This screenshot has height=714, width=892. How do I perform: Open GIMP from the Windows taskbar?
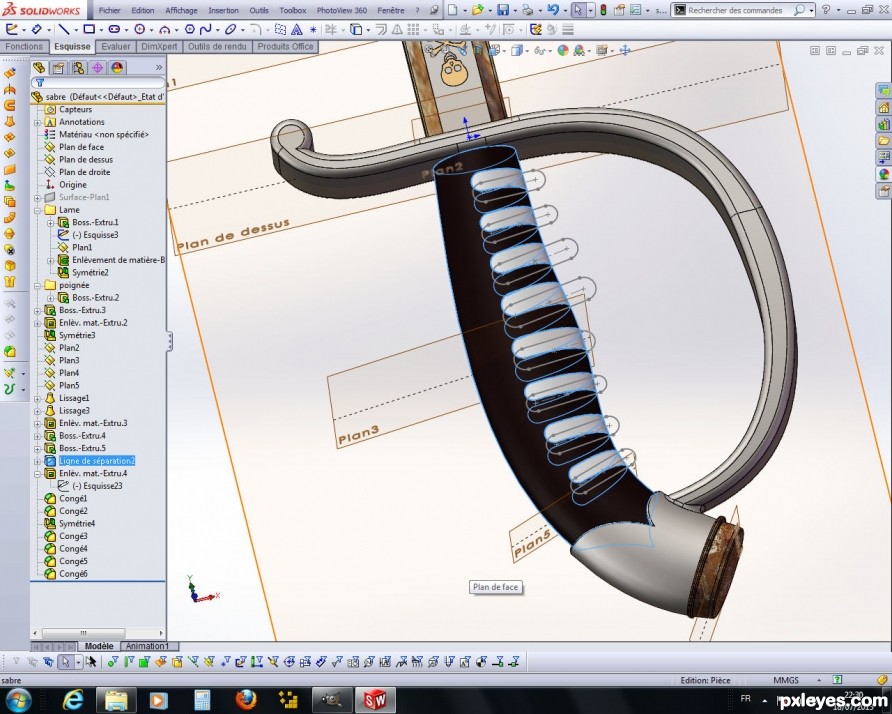[330, 700]
